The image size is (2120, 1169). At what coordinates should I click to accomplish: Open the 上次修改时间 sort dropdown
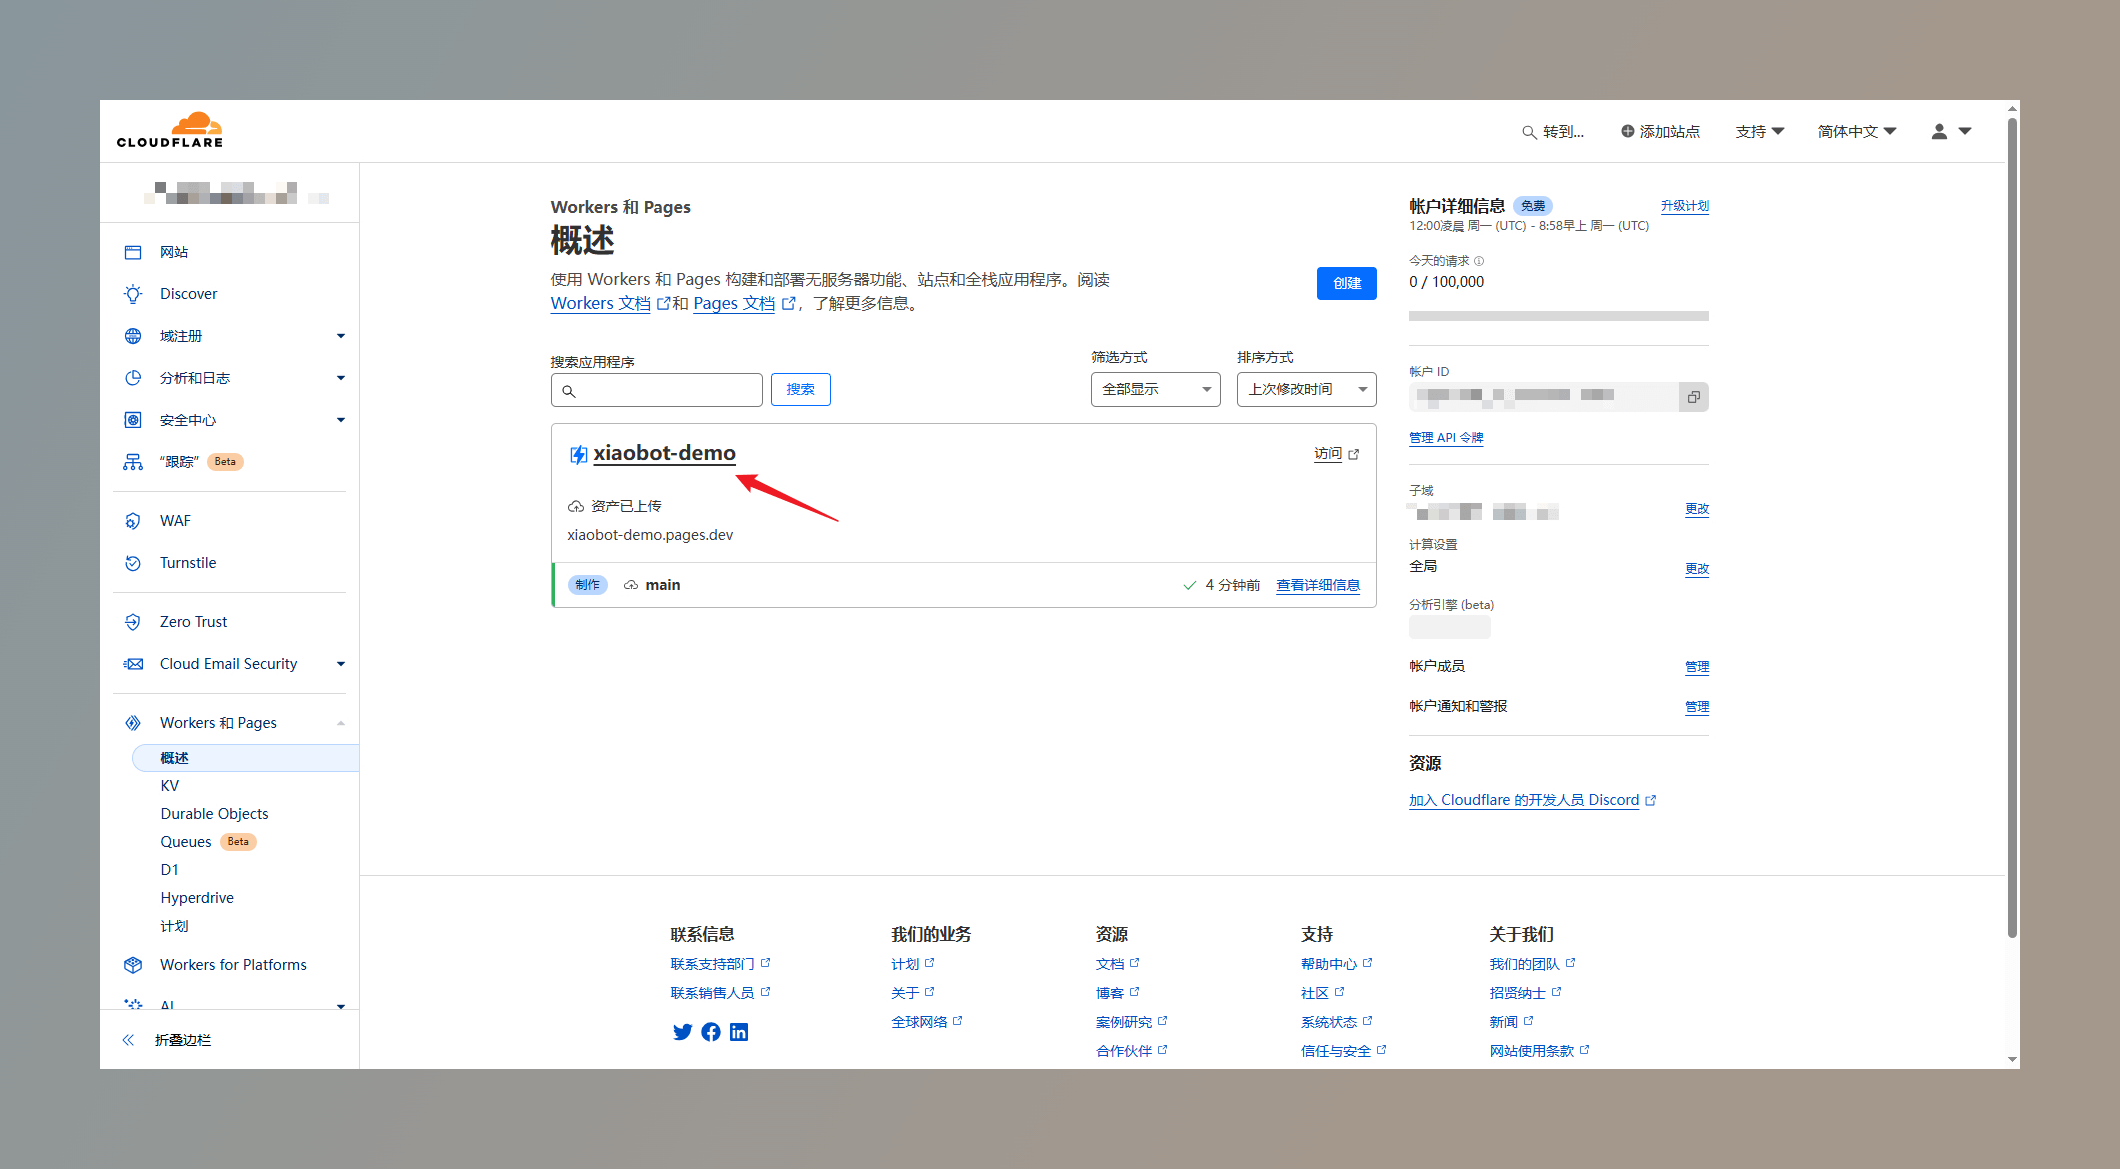click(1306, 389)
